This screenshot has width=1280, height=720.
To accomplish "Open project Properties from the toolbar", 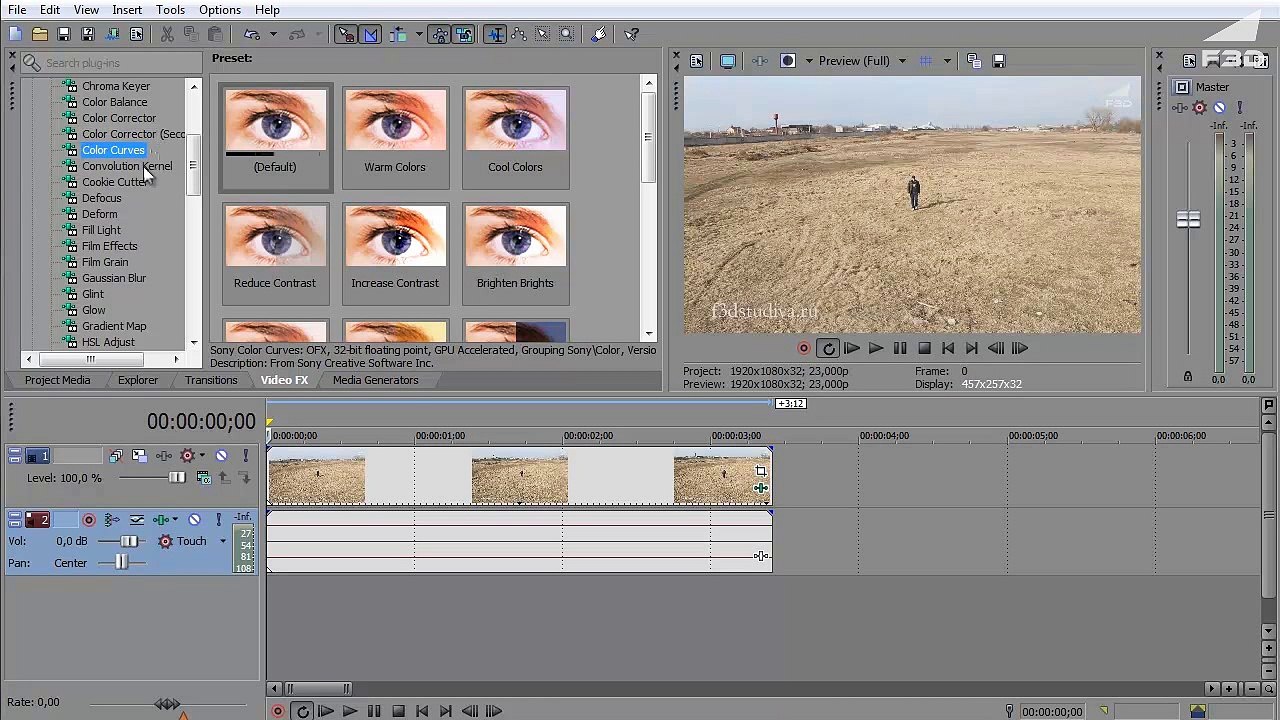I will point(137,34).
